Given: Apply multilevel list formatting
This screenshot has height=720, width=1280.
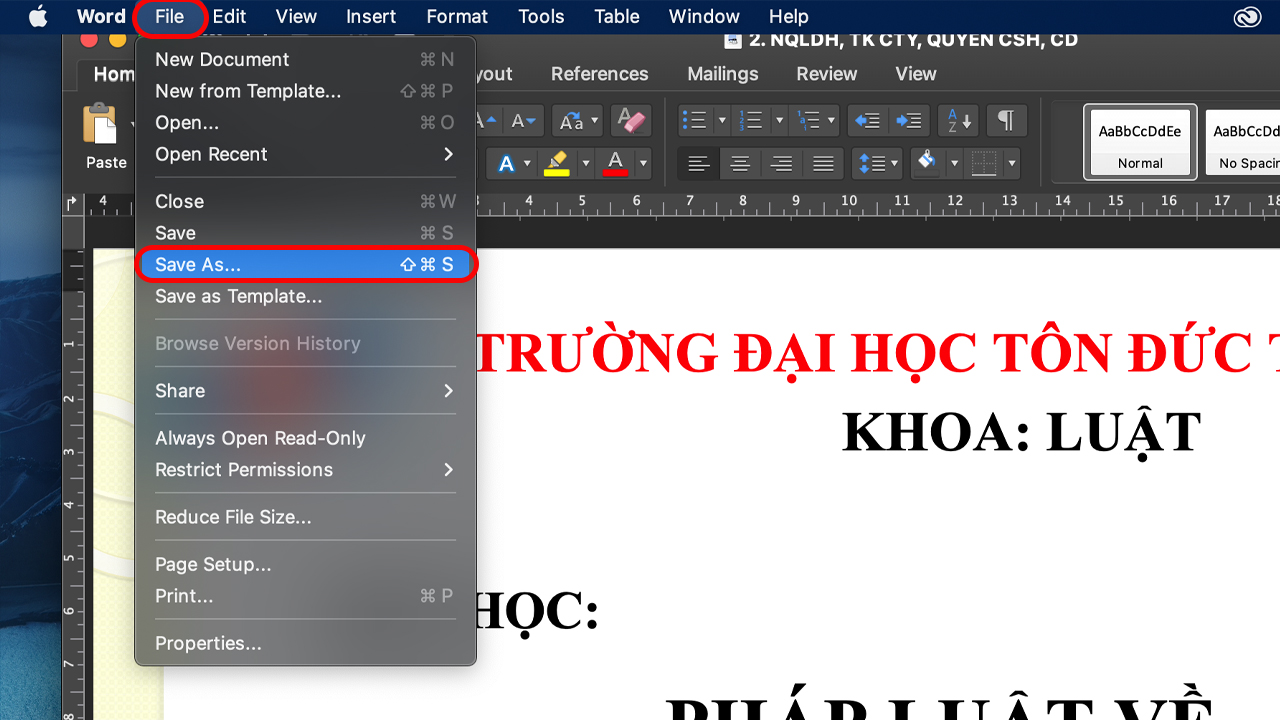Looking at the screenshot, I should (808, 121).
